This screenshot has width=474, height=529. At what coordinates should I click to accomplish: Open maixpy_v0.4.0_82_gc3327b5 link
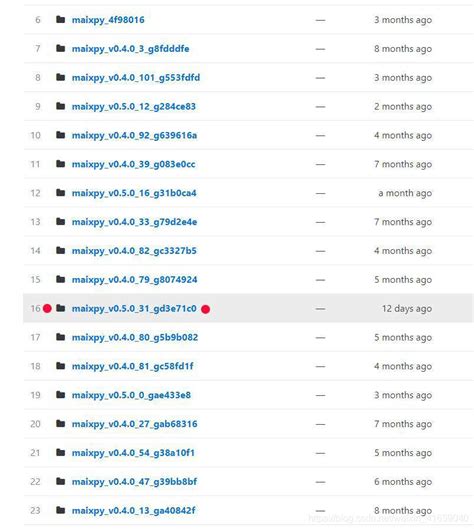[x=134, y=251]
